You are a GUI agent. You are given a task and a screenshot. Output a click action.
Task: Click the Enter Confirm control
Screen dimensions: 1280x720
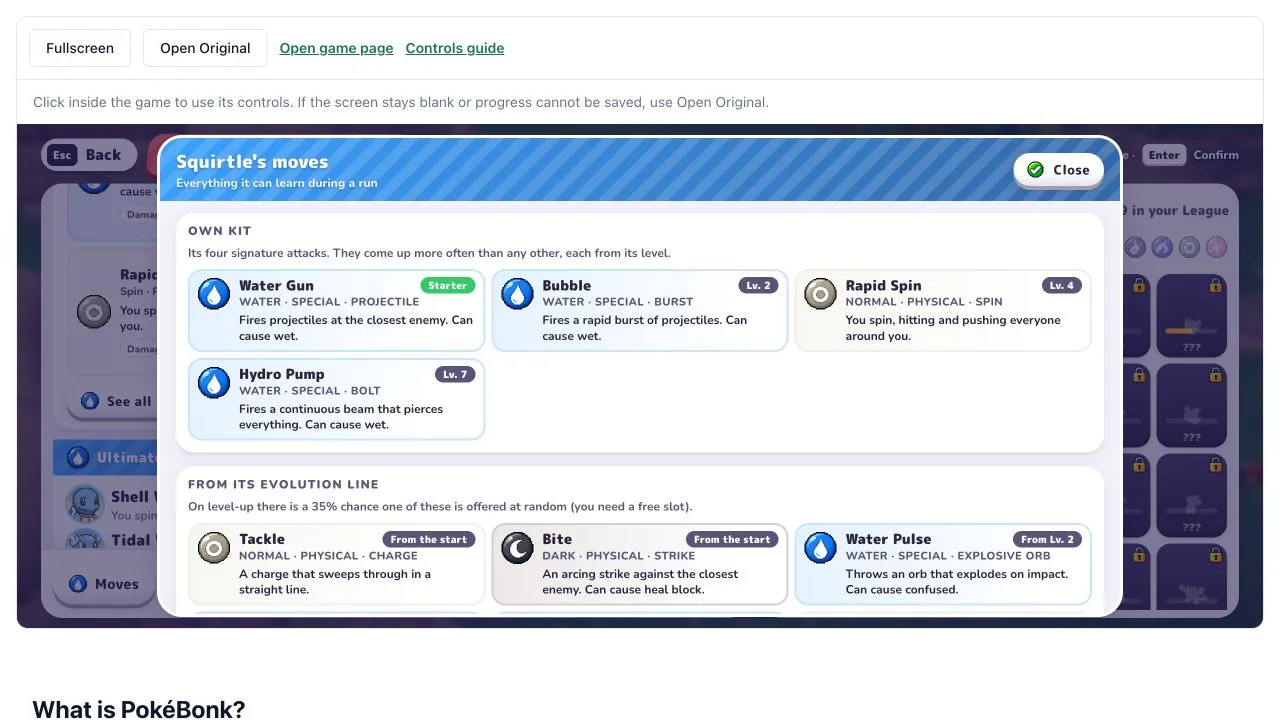1192,155
